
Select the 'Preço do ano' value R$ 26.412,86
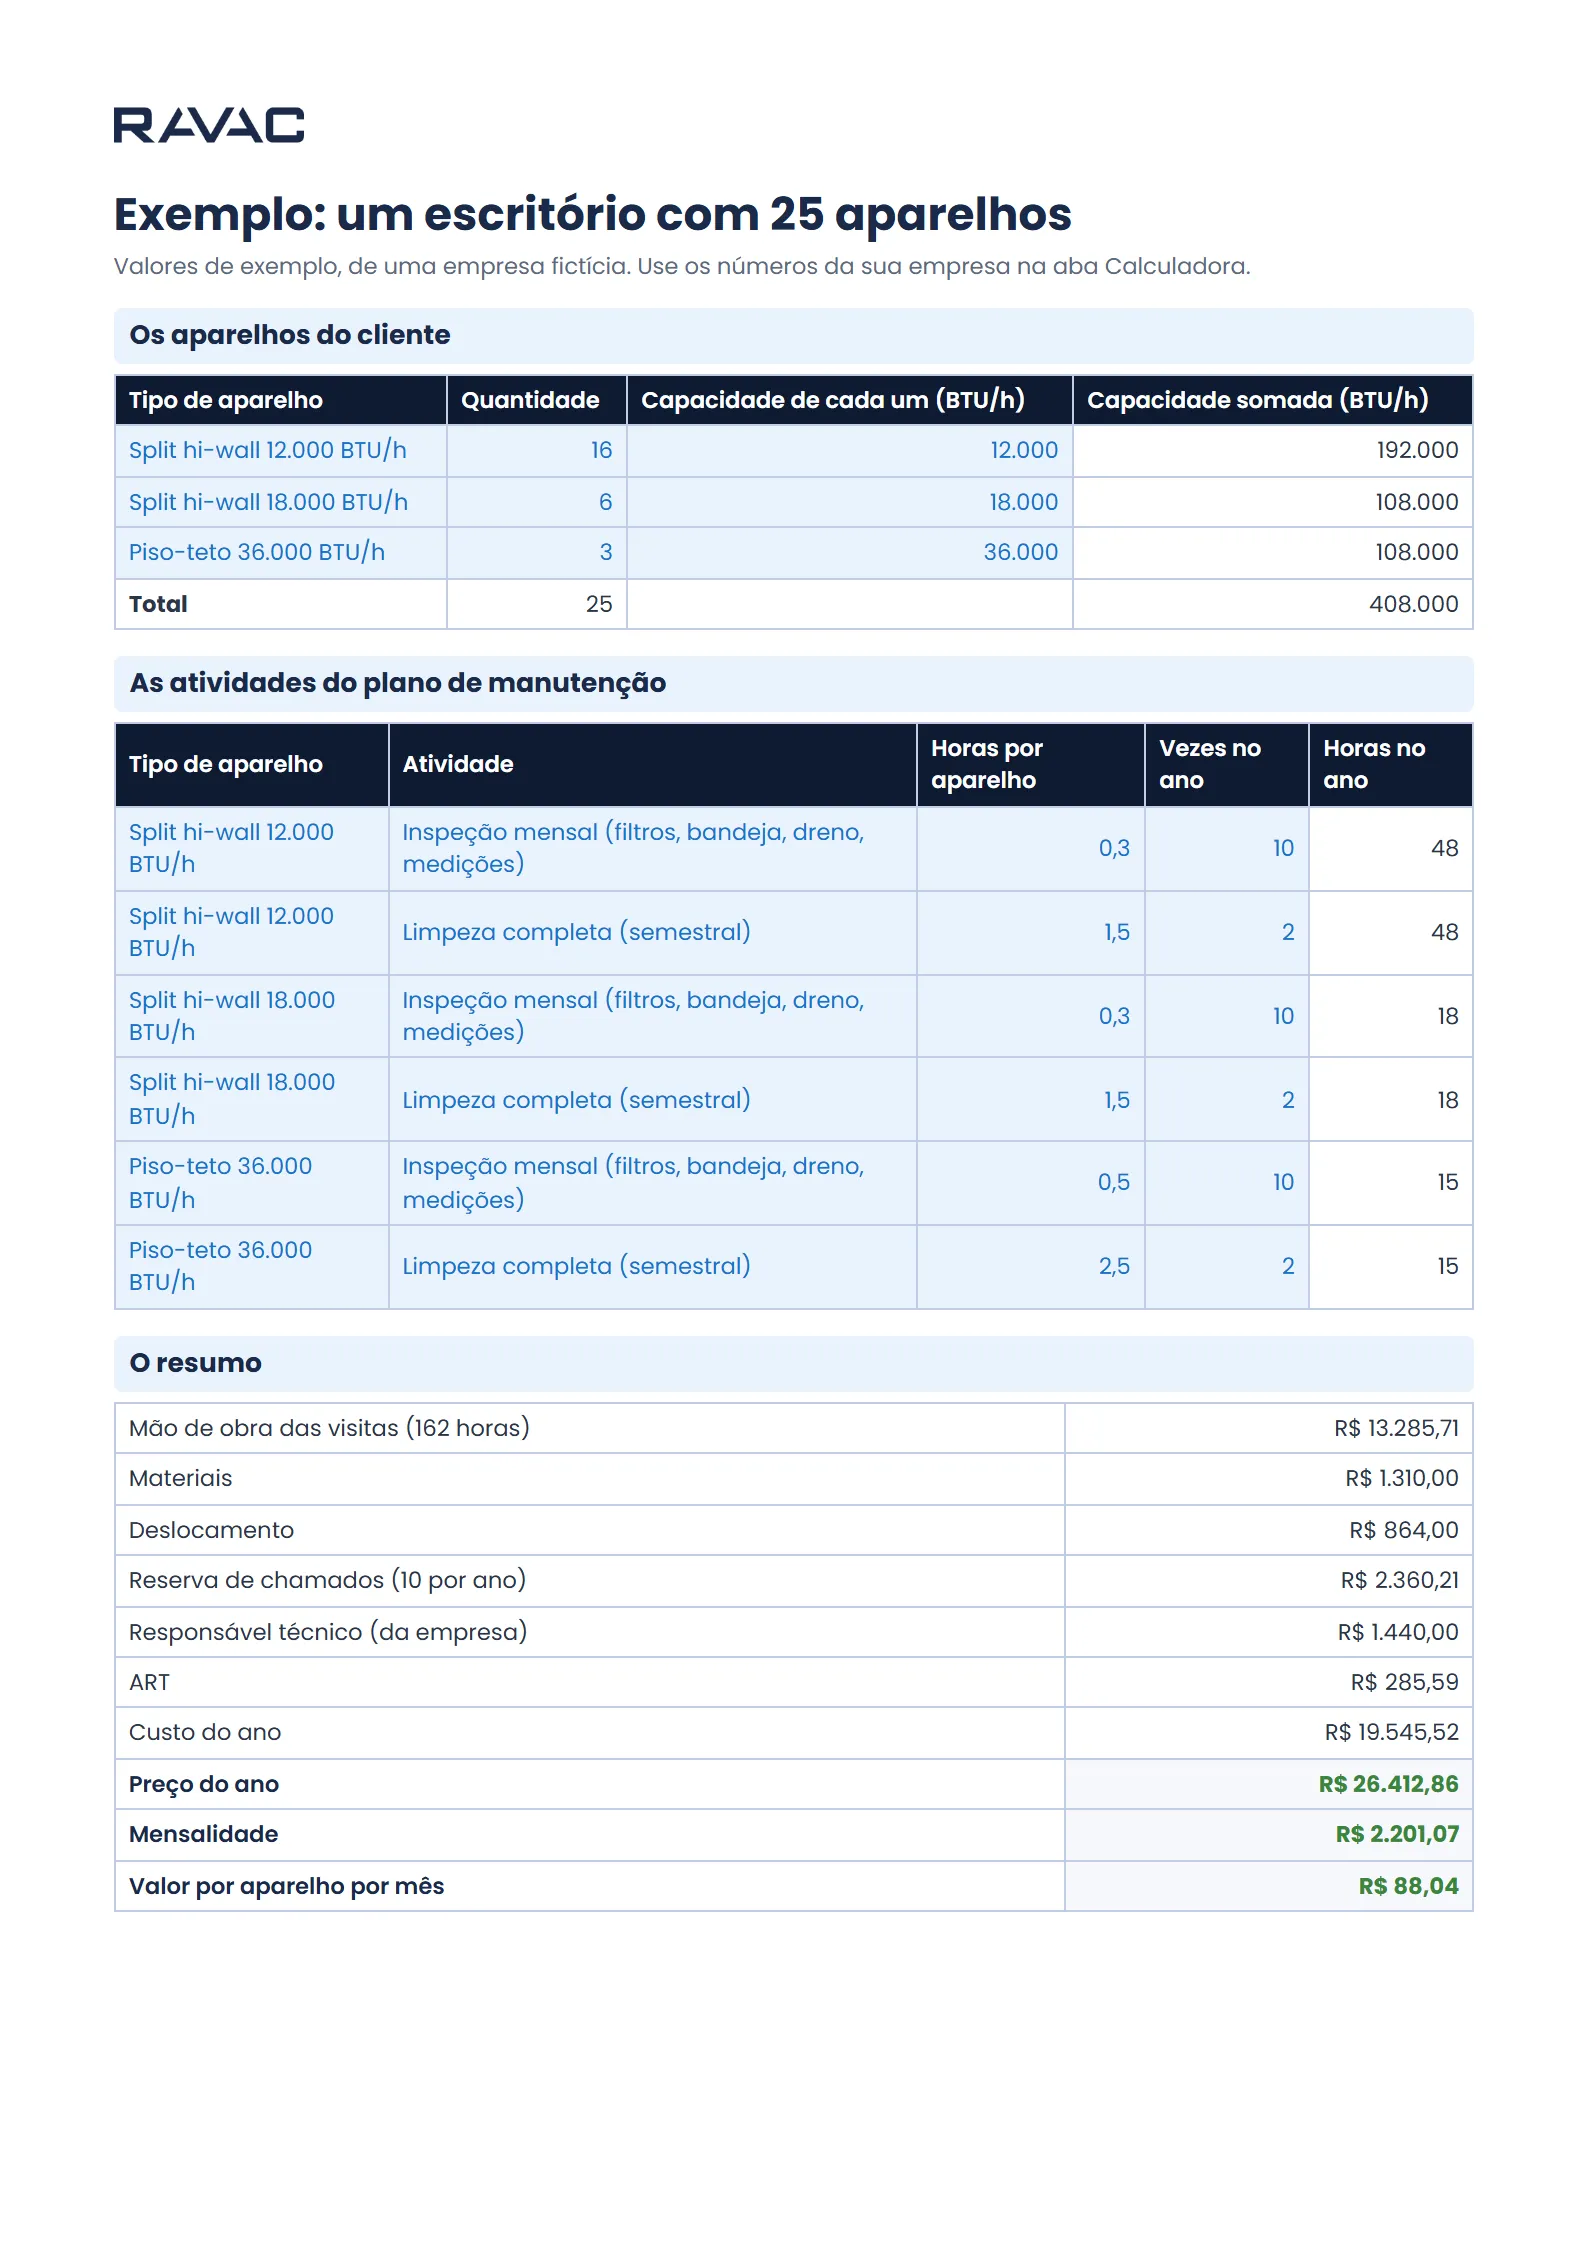coord(1388,1784)
